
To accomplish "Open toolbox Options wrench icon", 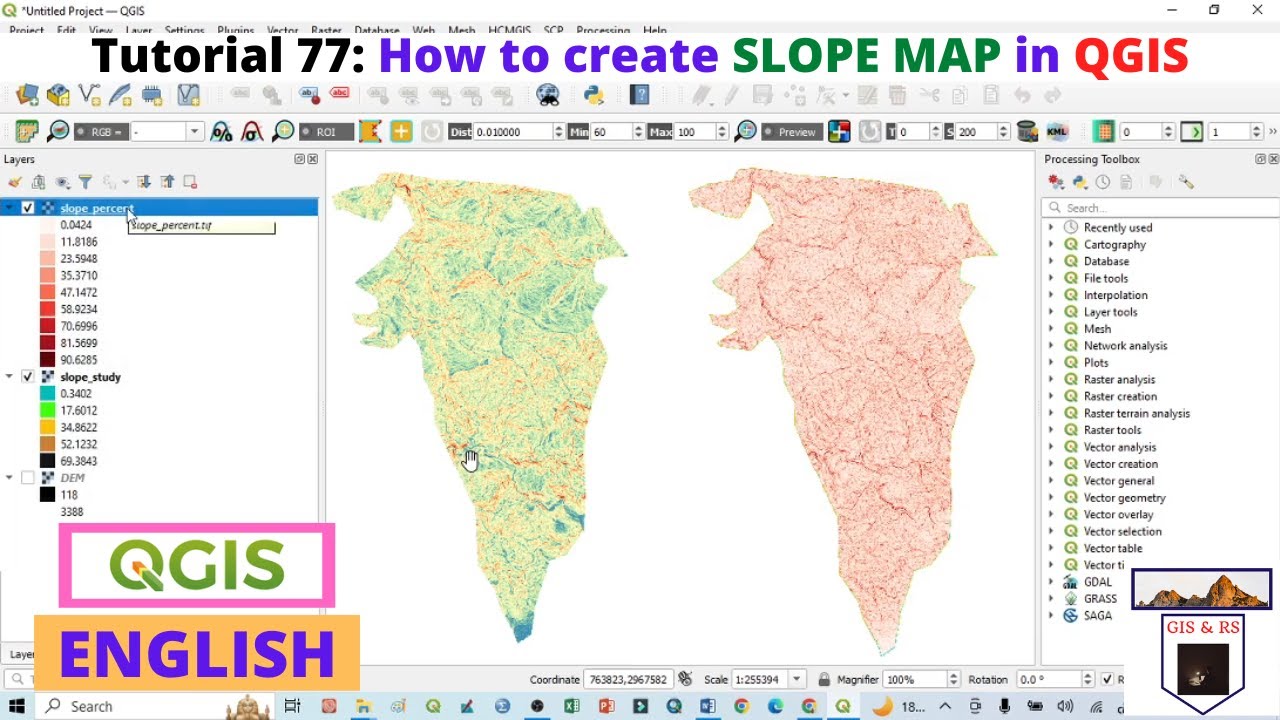I will click(1186, 182).
